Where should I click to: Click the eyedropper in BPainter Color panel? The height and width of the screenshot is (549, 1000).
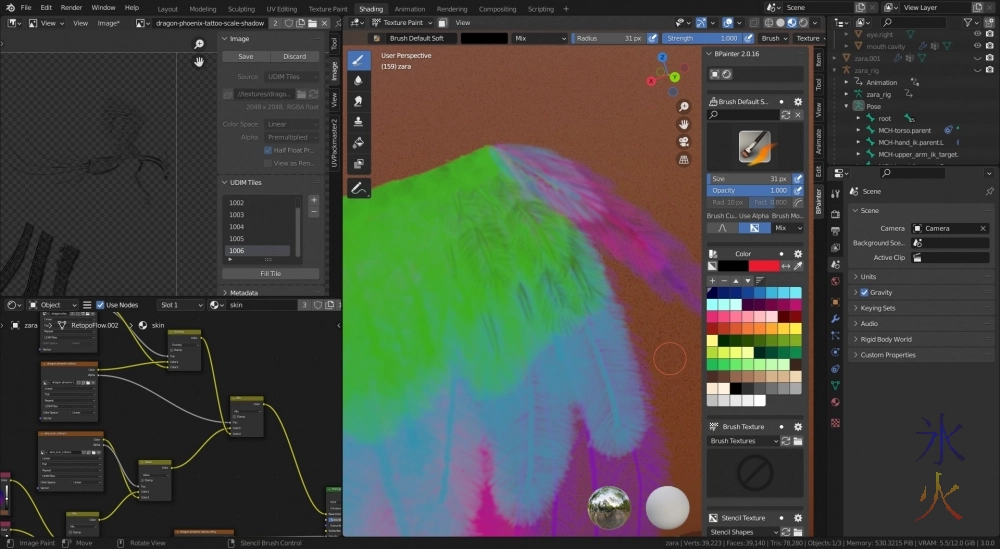(x=799, y=266)
